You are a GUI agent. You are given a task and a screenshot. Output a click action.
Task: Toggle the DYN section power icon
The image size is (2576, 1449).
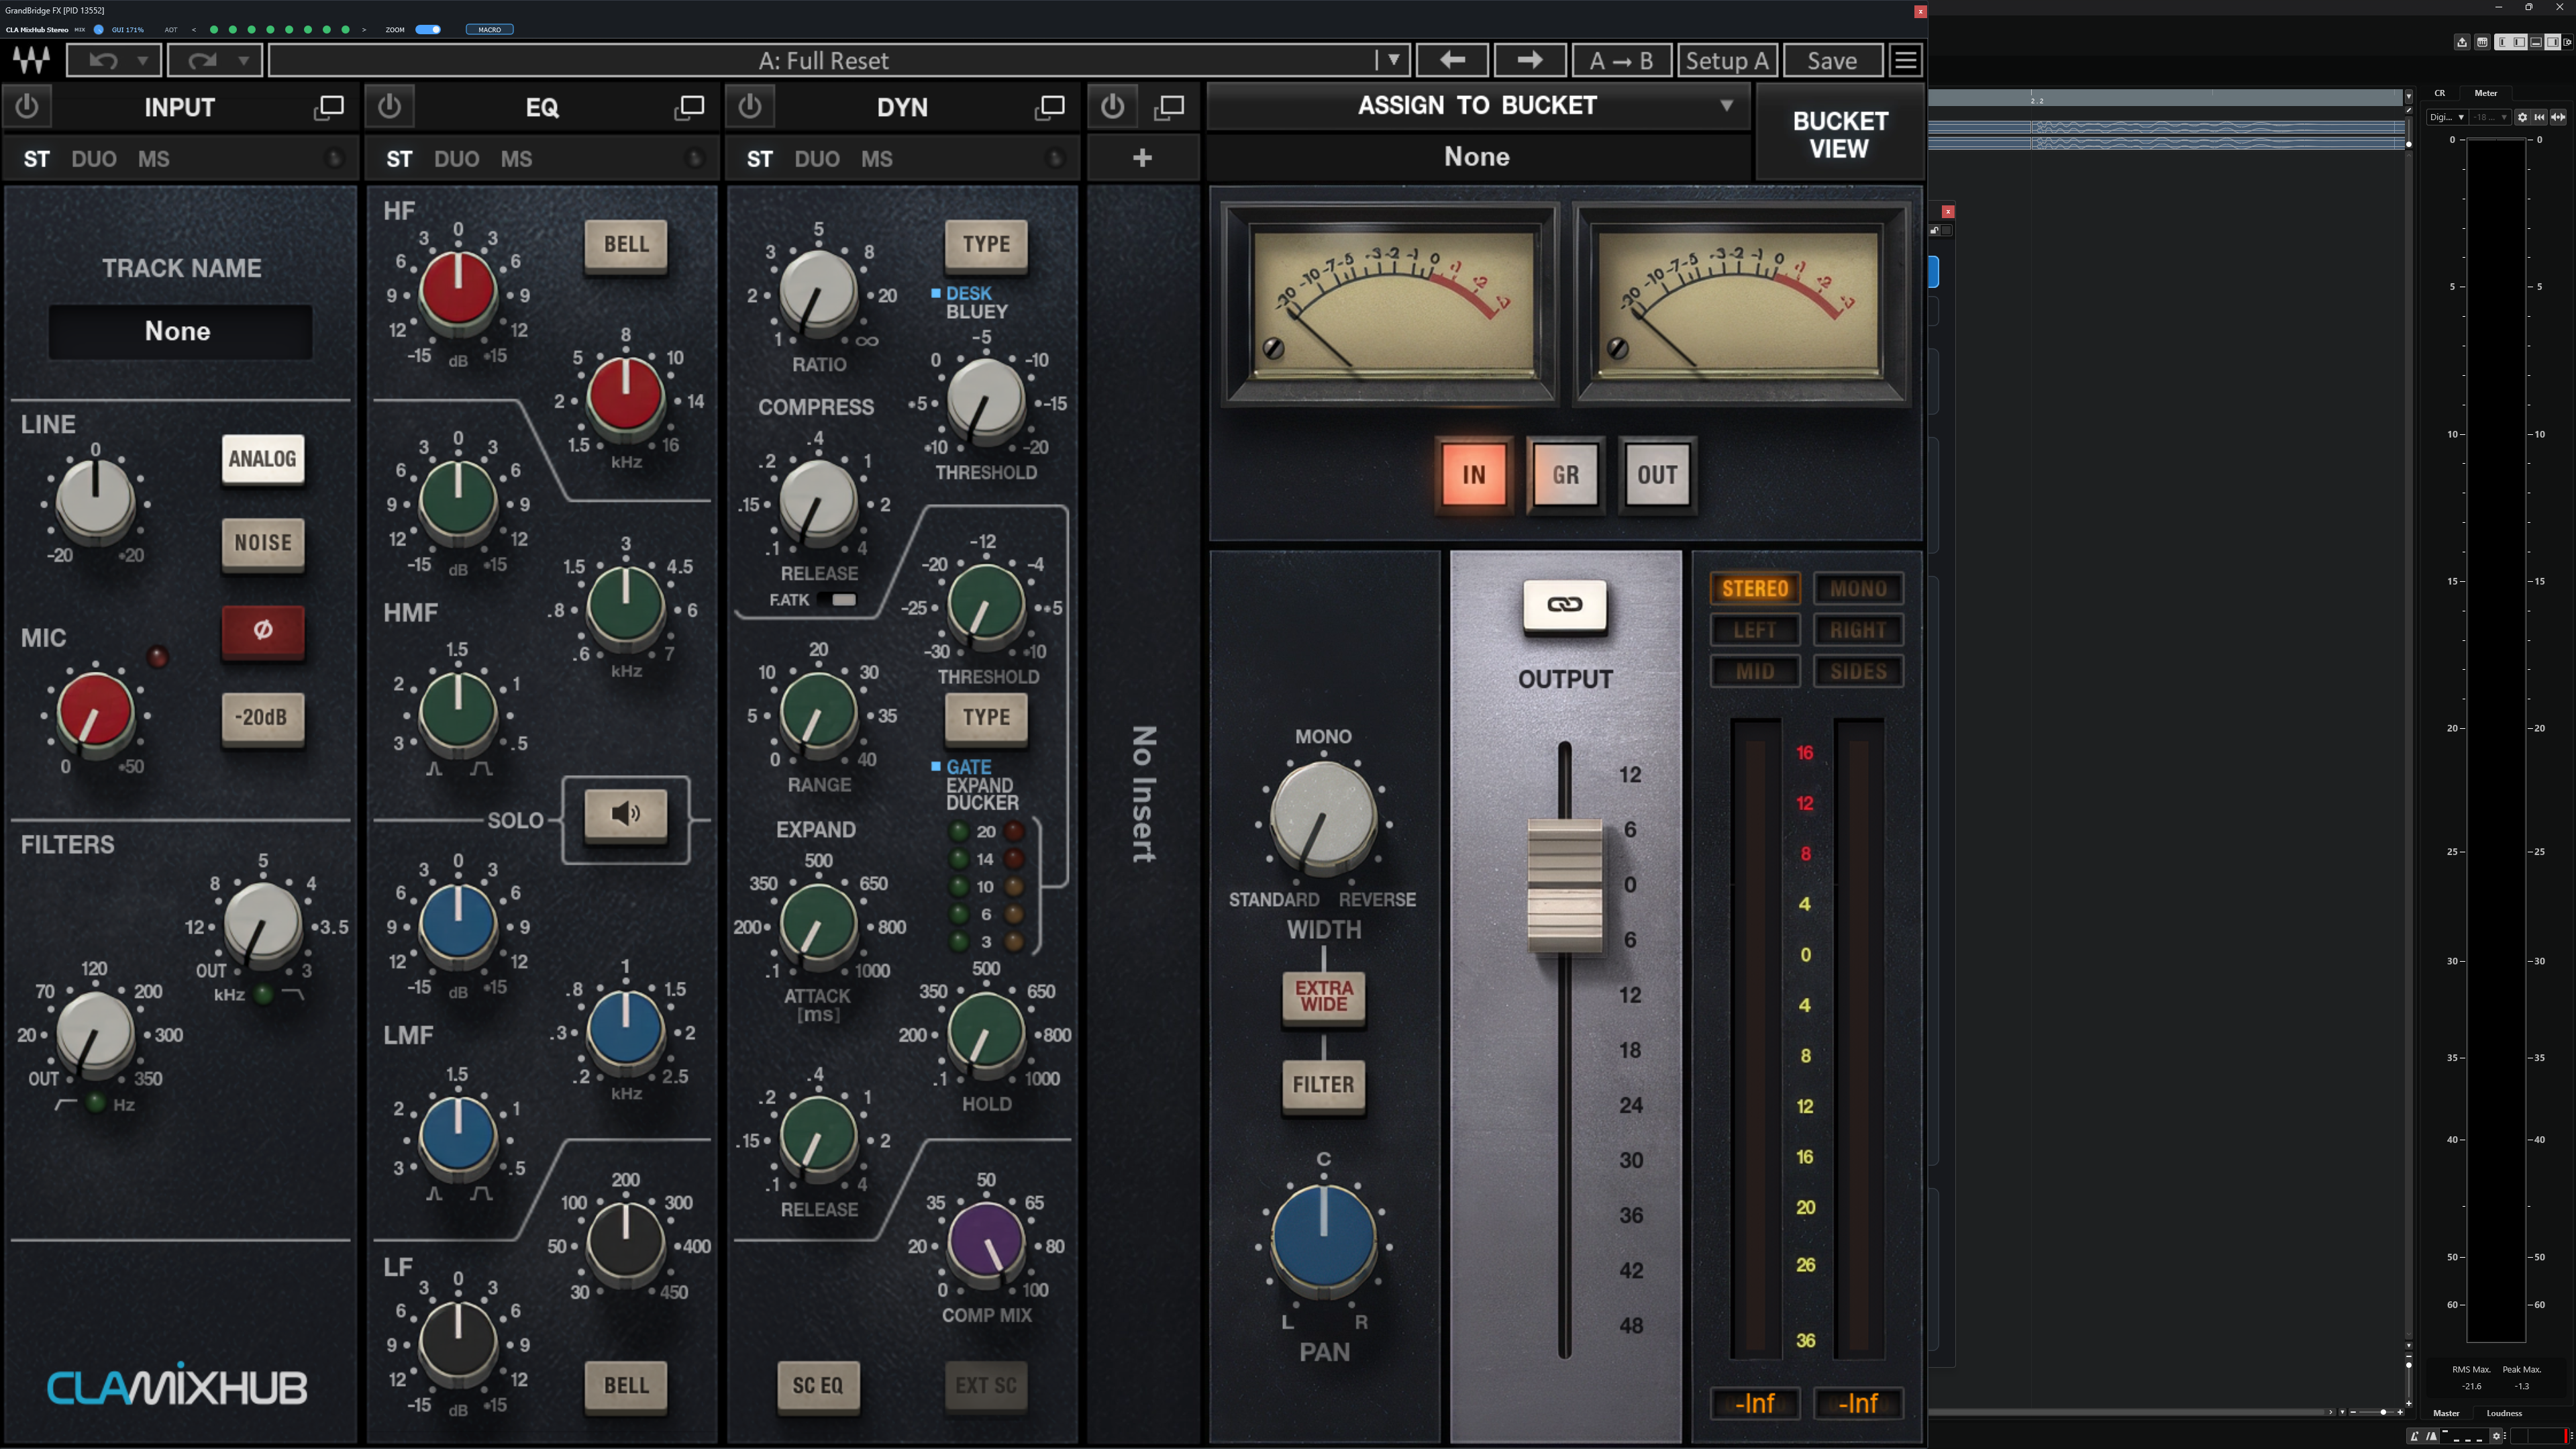click(x=750, y=106)
